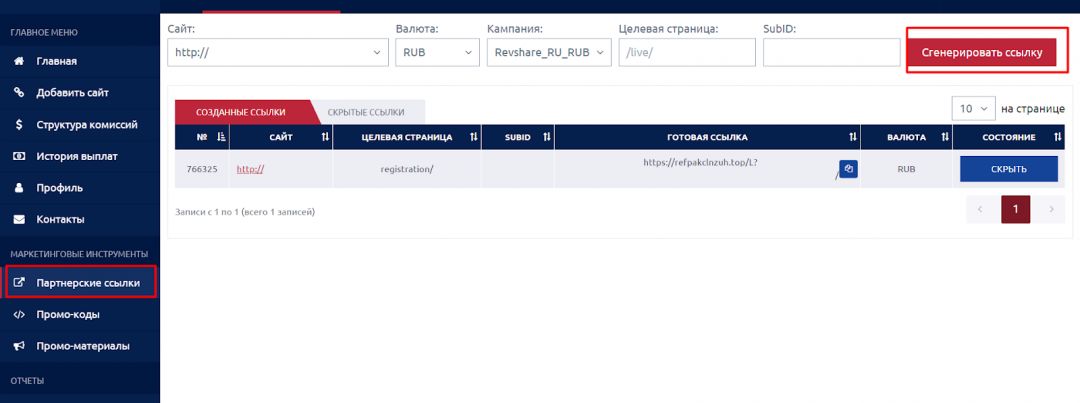
Task: Click the megaphone icon beside Промо-материалы
Action: (x=19, y=347)
